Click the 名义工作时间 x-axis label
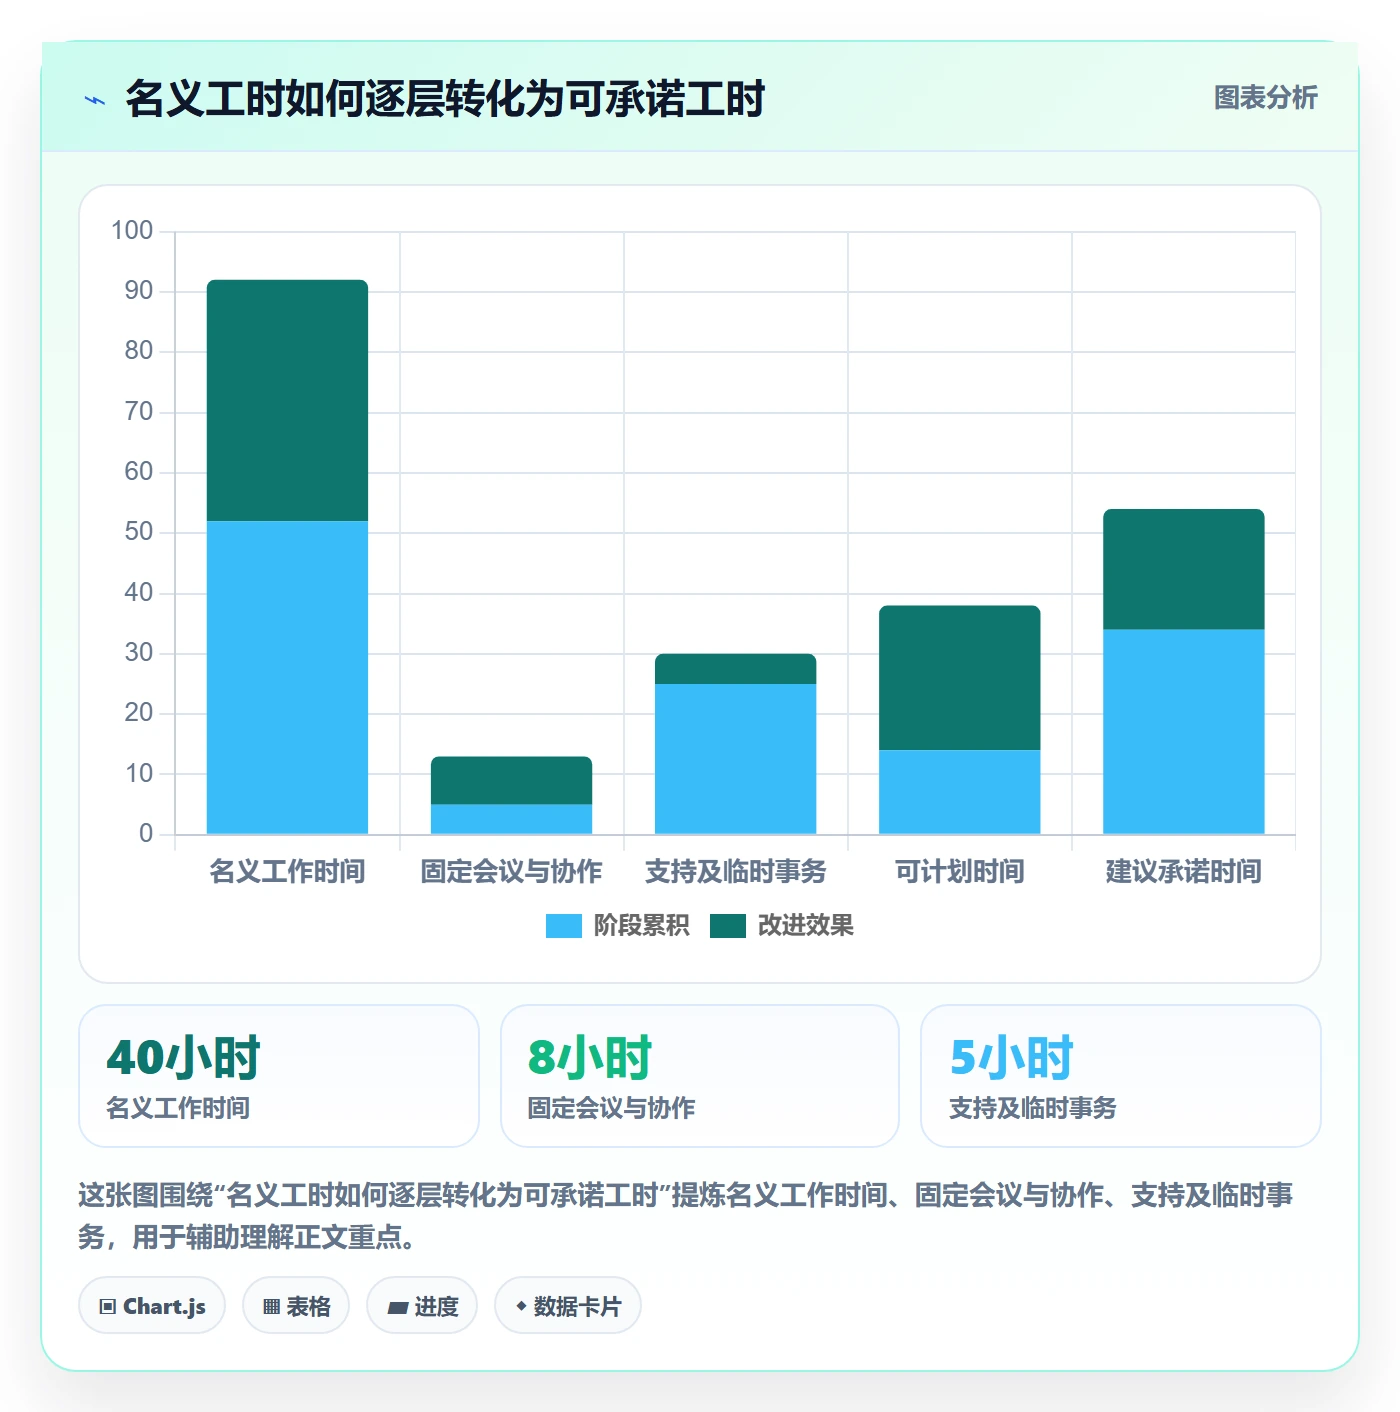1400x1412 pixels. point(287,872)
